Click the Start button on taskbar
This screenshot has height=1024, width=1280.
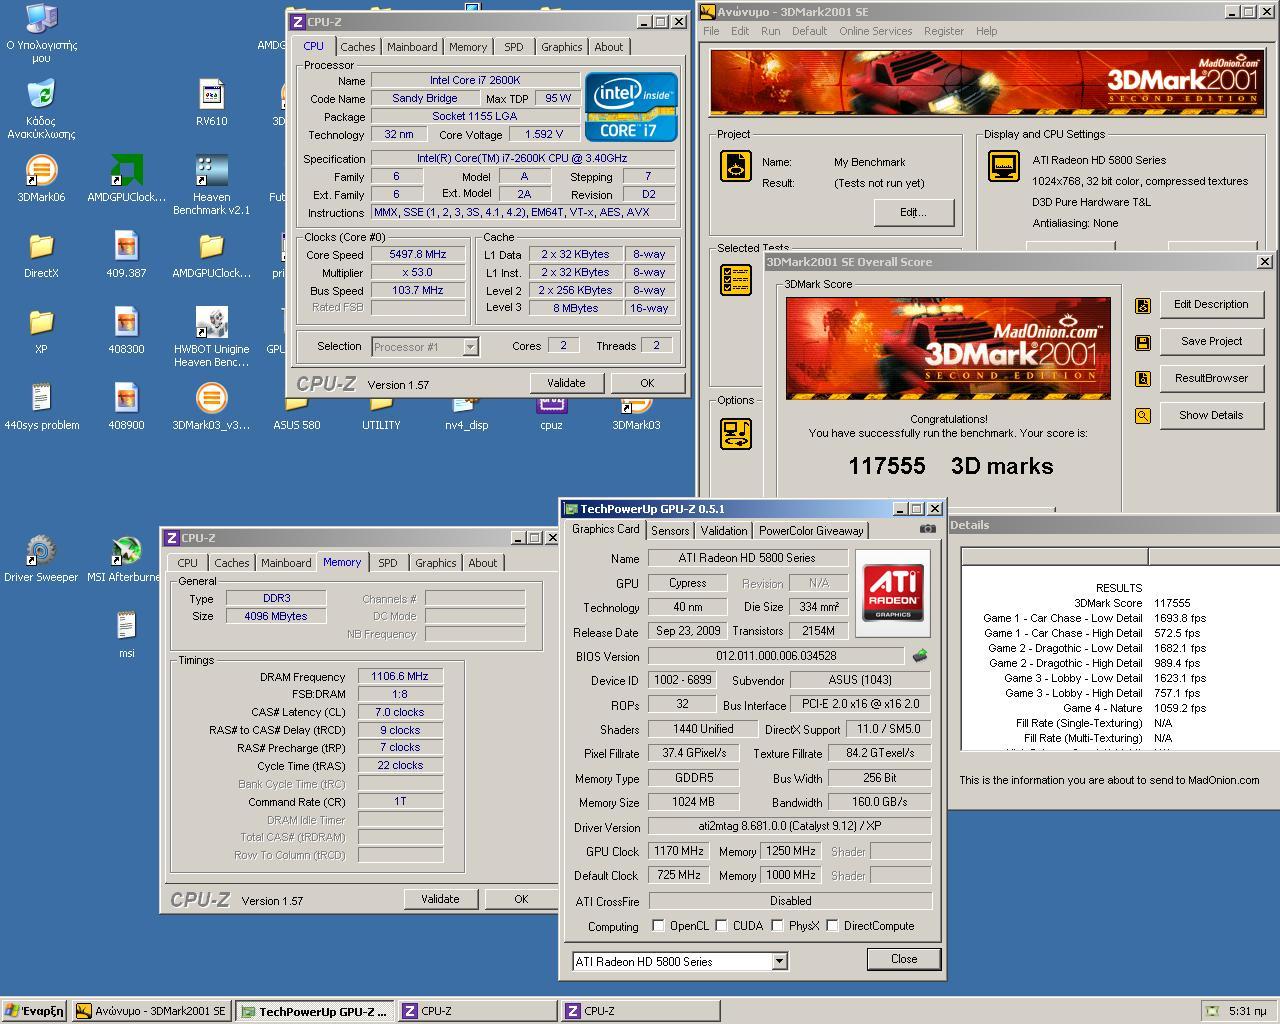[35, 1011]
